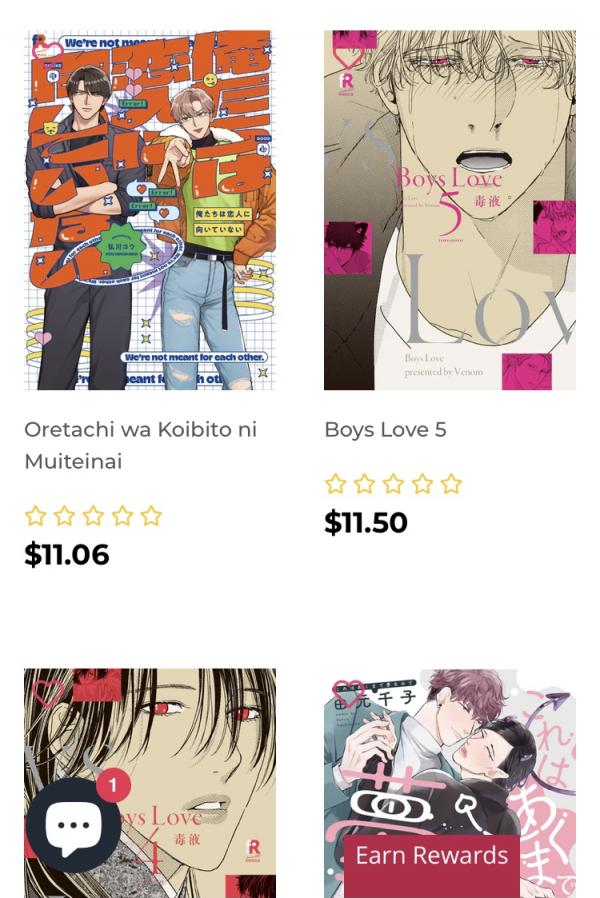Click the third rating star under Boys Love 5

393,484
